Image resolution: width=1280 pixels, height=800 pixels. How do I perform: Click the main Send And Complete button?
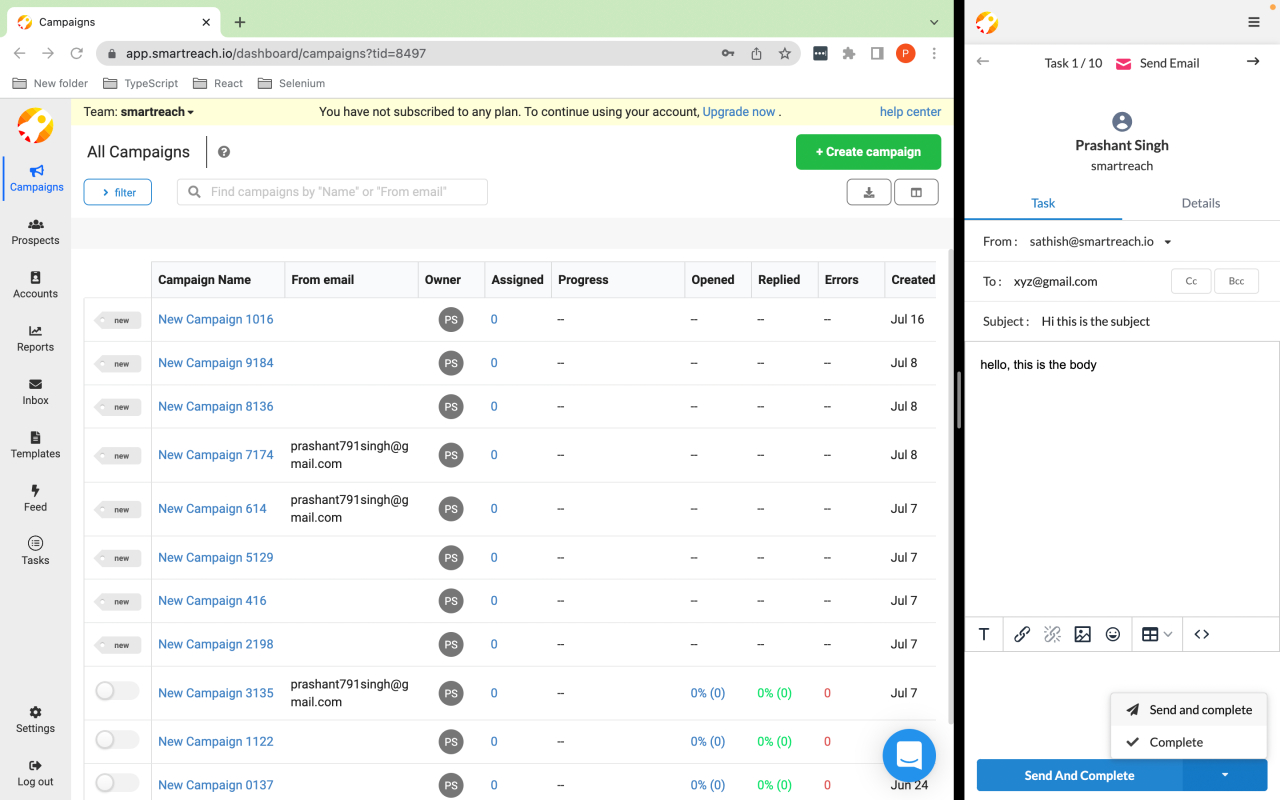pos(1079,775)
